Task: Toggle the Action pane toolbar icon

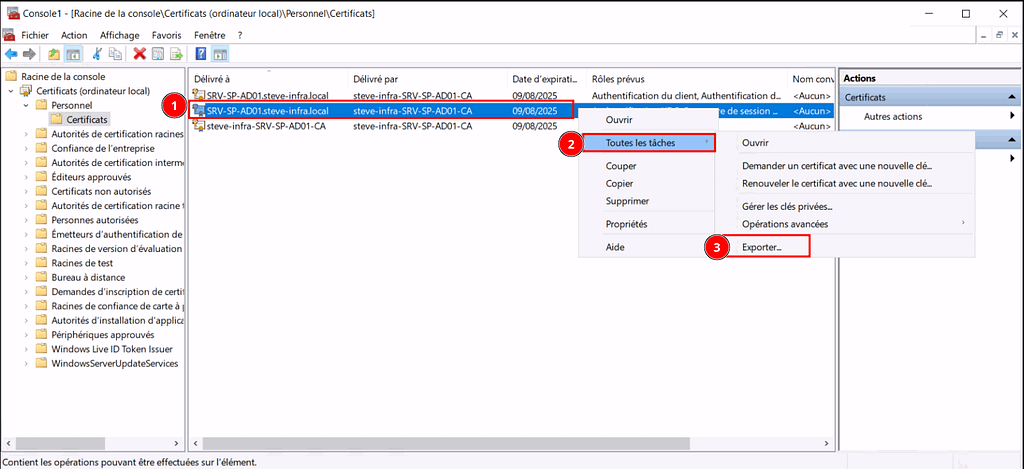Action: [220, 54]
